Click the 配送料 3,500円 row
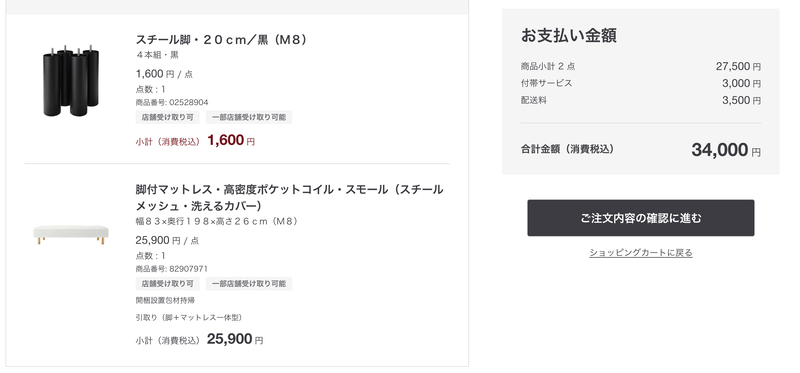The height and width of the screenshot is (373, 800). tap(640, 101)
